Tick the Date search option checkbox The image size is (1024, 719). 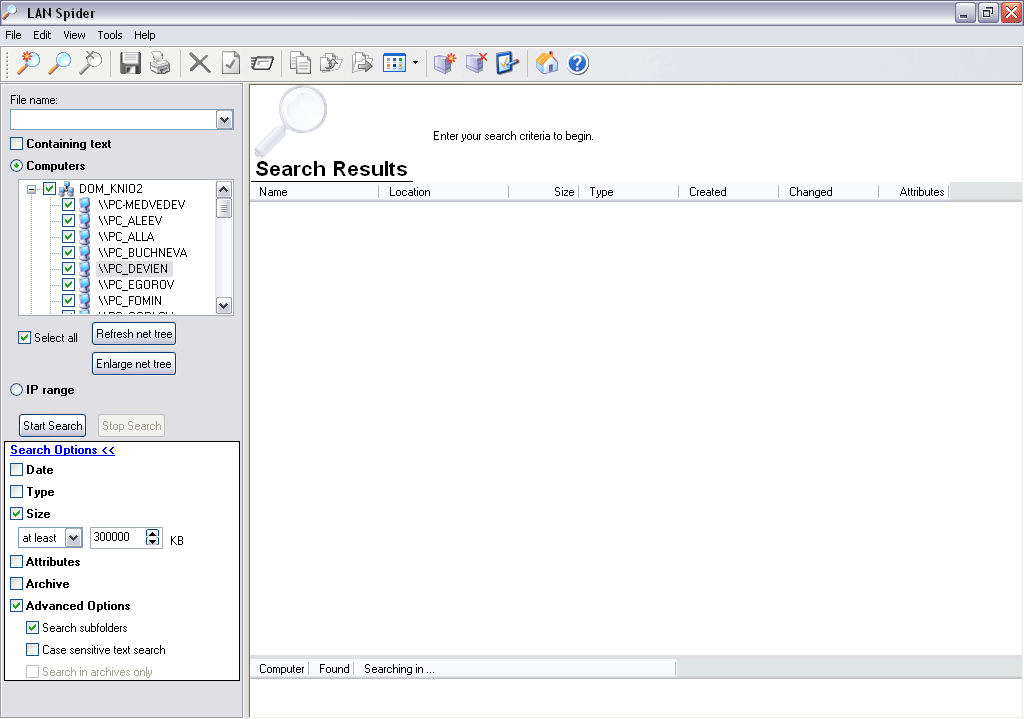pyautogui.click(x=17, y=470)
